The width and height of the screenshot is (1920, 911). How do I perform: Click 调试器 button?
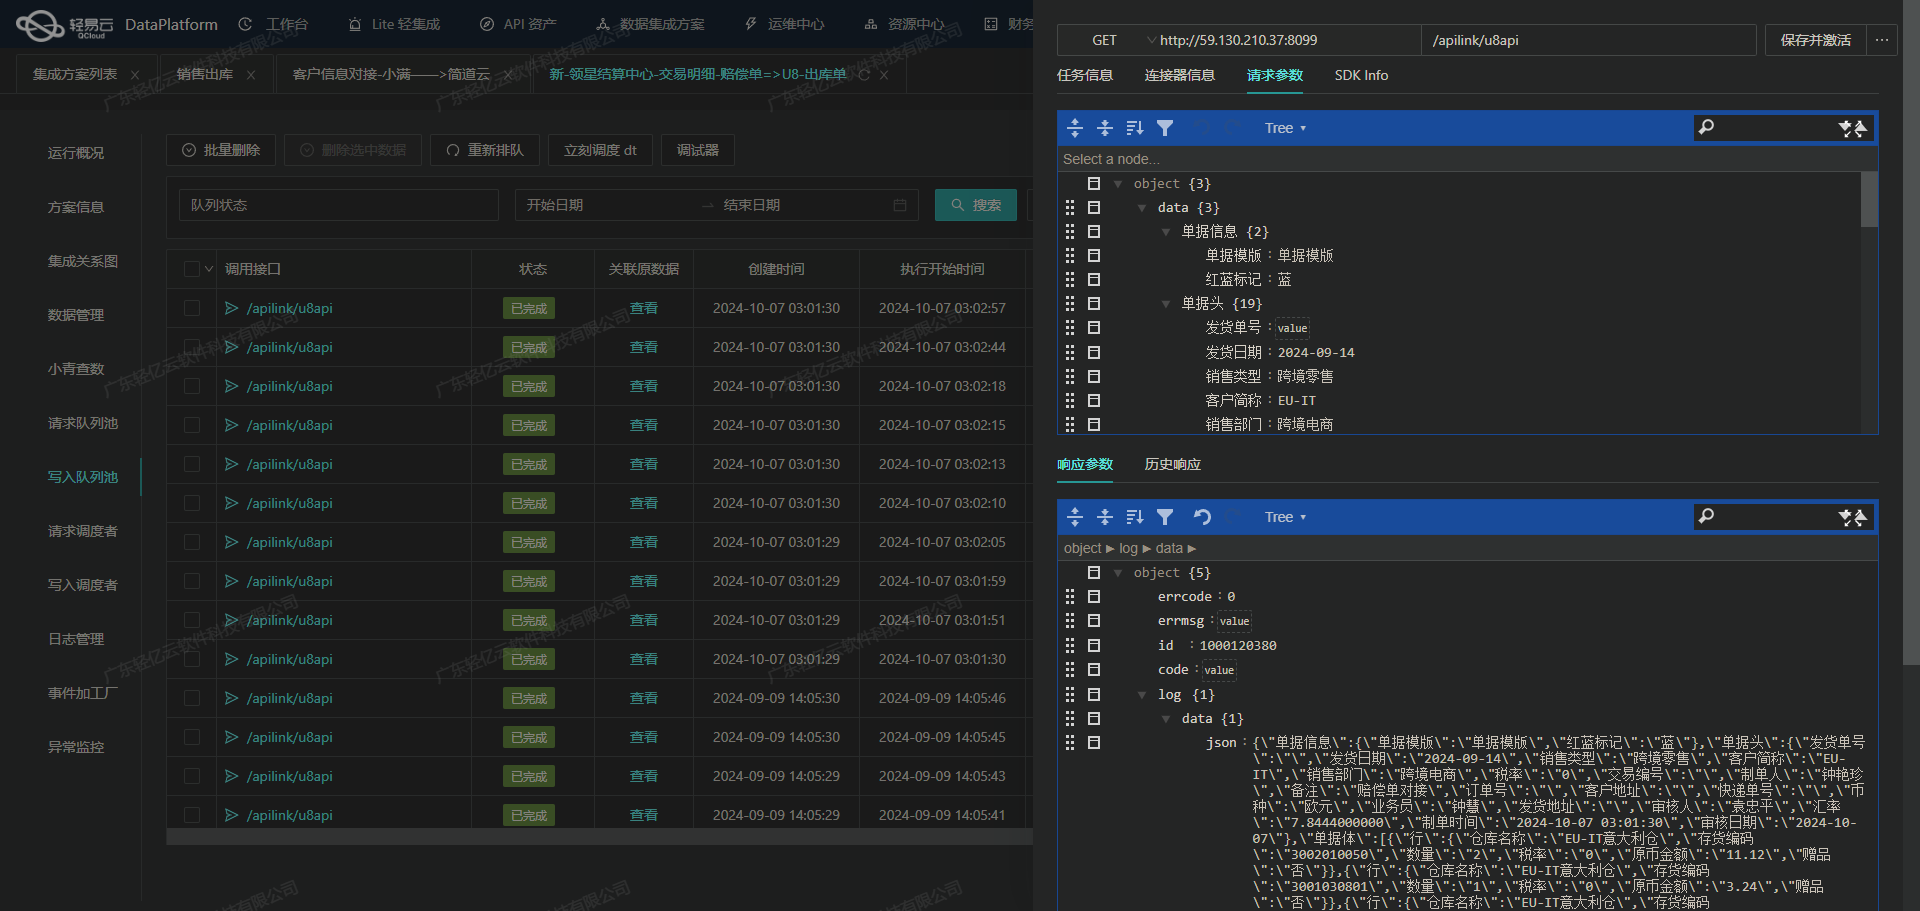click(x=697, y=150)
